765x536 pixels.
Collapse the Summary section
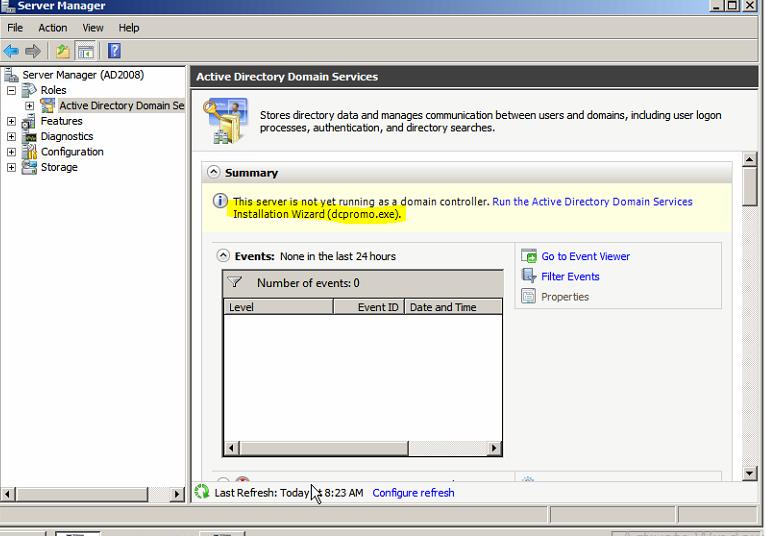[213, 172]
